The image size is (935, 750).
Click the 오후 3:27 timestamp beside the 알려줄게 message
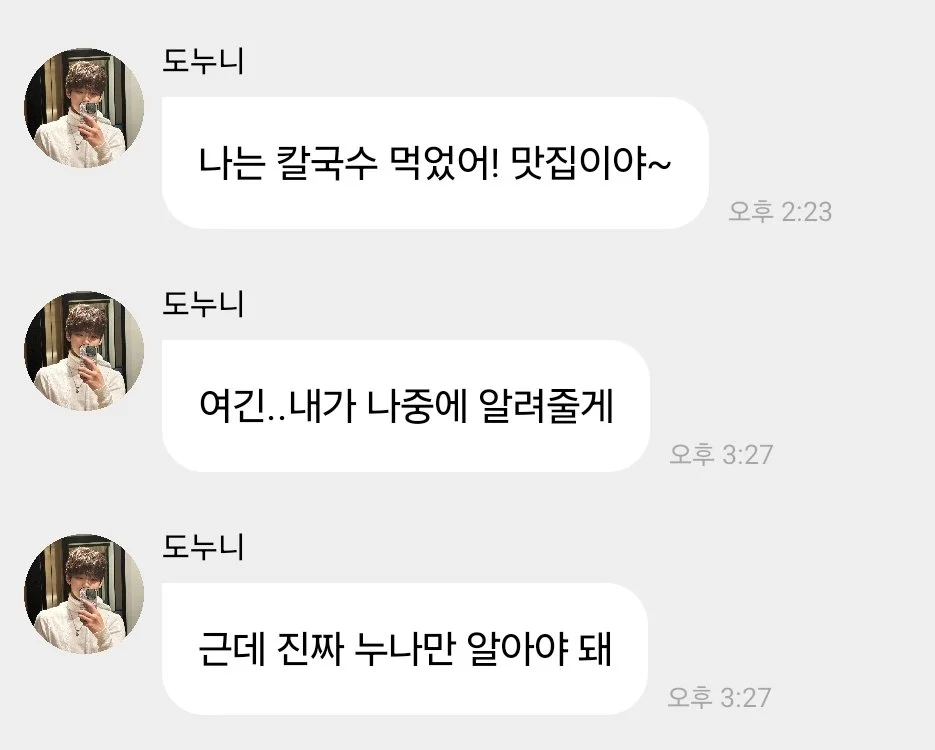click(x=721, y=454)
